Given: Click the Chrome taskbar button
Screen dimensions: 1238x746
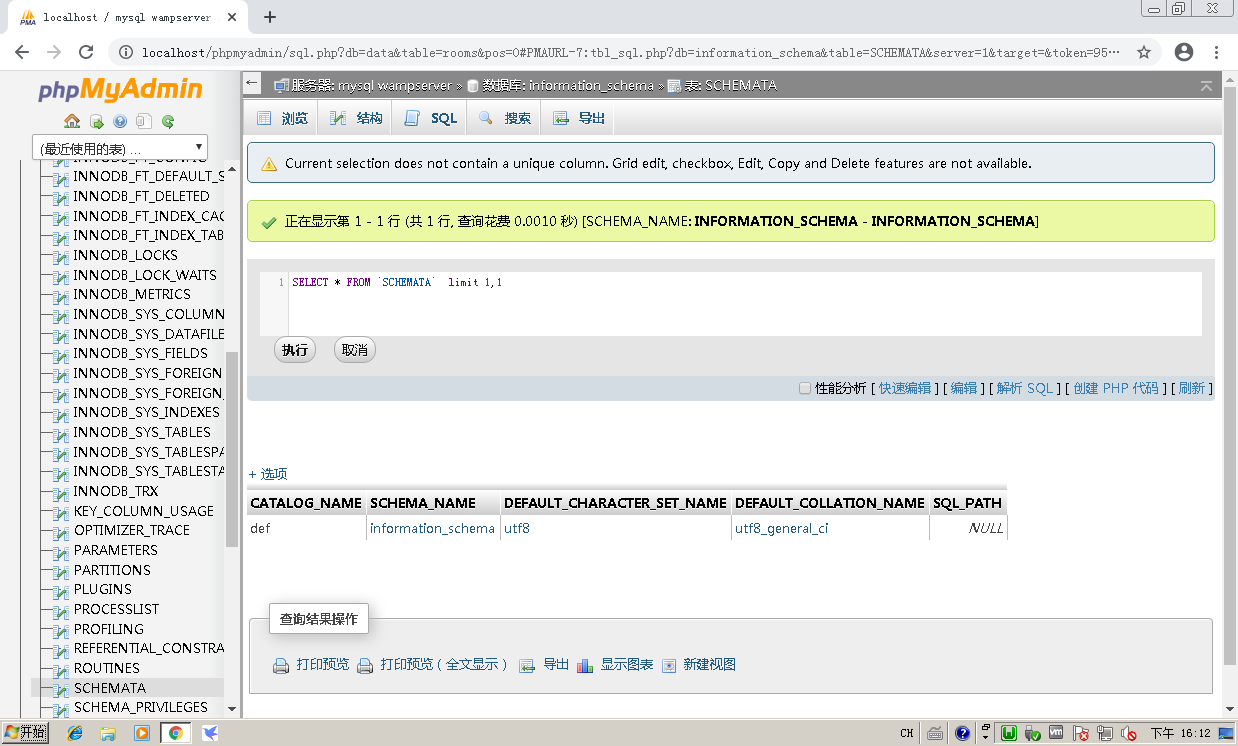Looking at the screenshot, I should 176,733.
